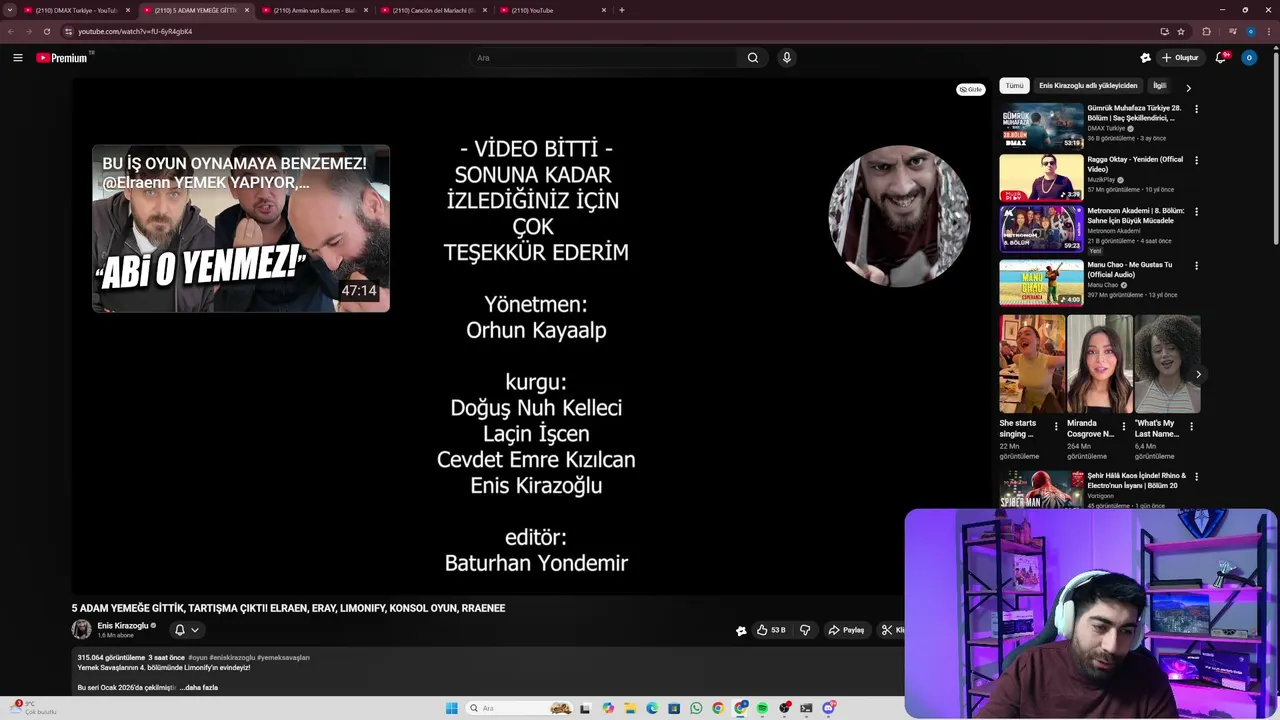
Task: Close the 5 ADAM YEMEĞE GİTTİK tab
Action: point(246,10)
